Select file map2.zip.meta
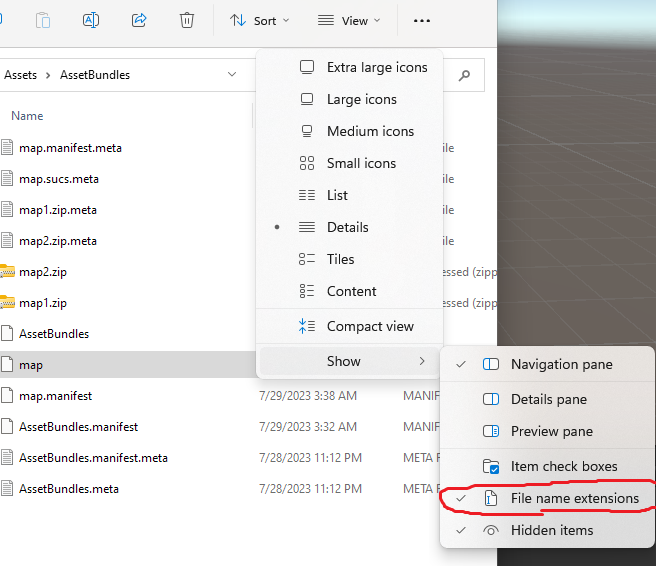Viewport: 656px width, 566px height. pyautogui.click(x=58, y=241)
